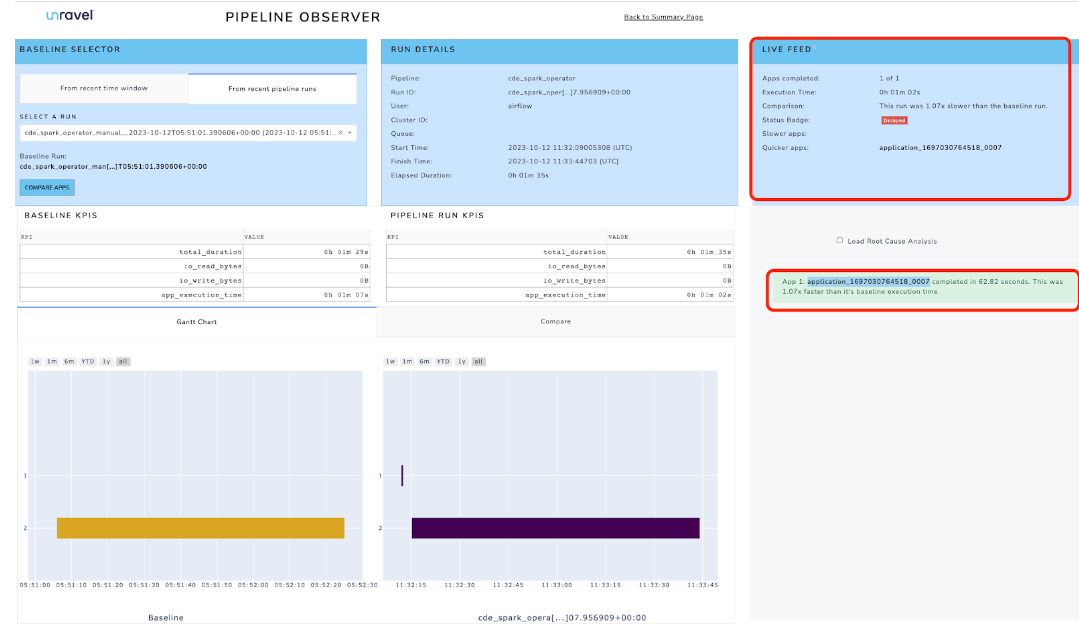Screen dimensions: 1079x630
Task: Click pipeline run total_duration value 0h 01m 35s
Action: 709,252
